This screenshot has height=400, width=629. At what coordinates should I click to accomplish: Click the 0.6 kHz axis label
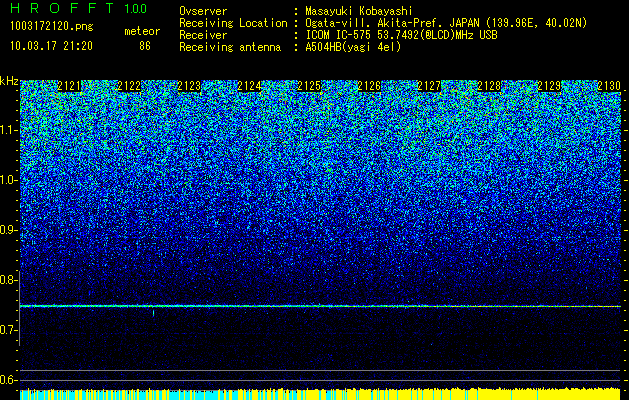[x=9, y=380]
